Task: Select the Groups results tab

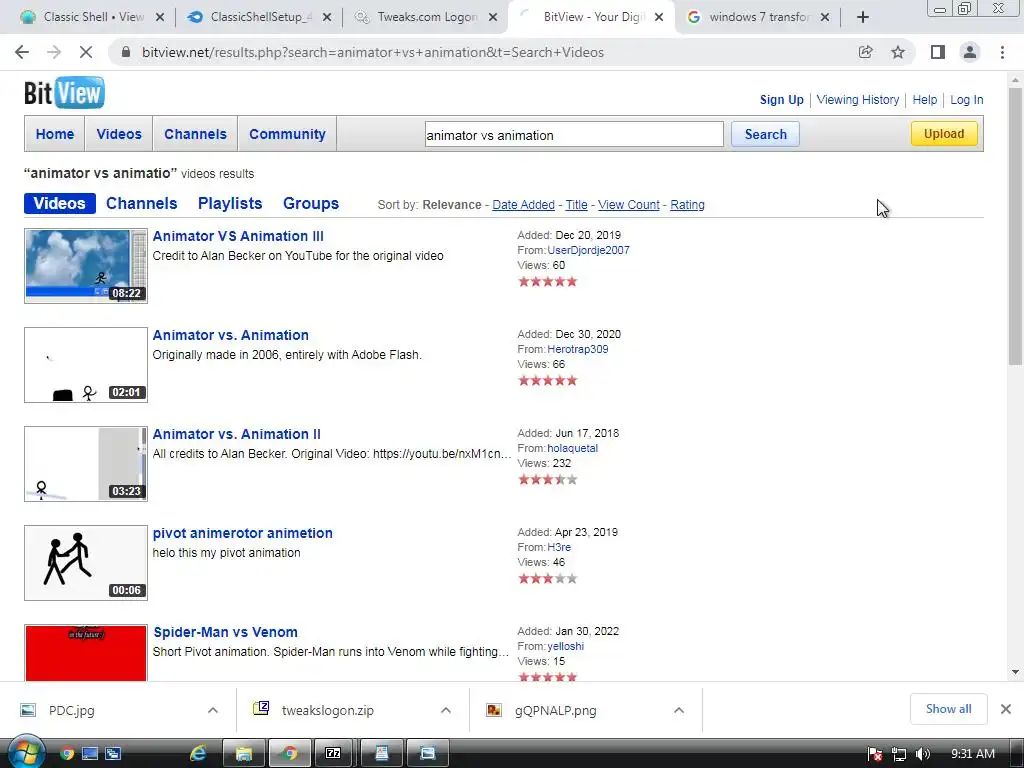Action: (311, 203)
